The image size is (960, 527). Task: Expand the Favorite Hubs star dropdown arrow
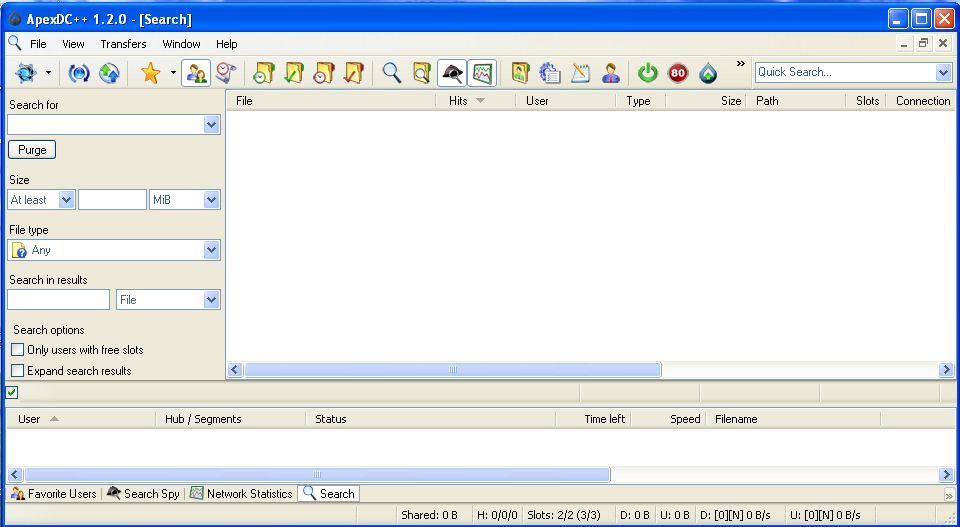click(173, 73)
